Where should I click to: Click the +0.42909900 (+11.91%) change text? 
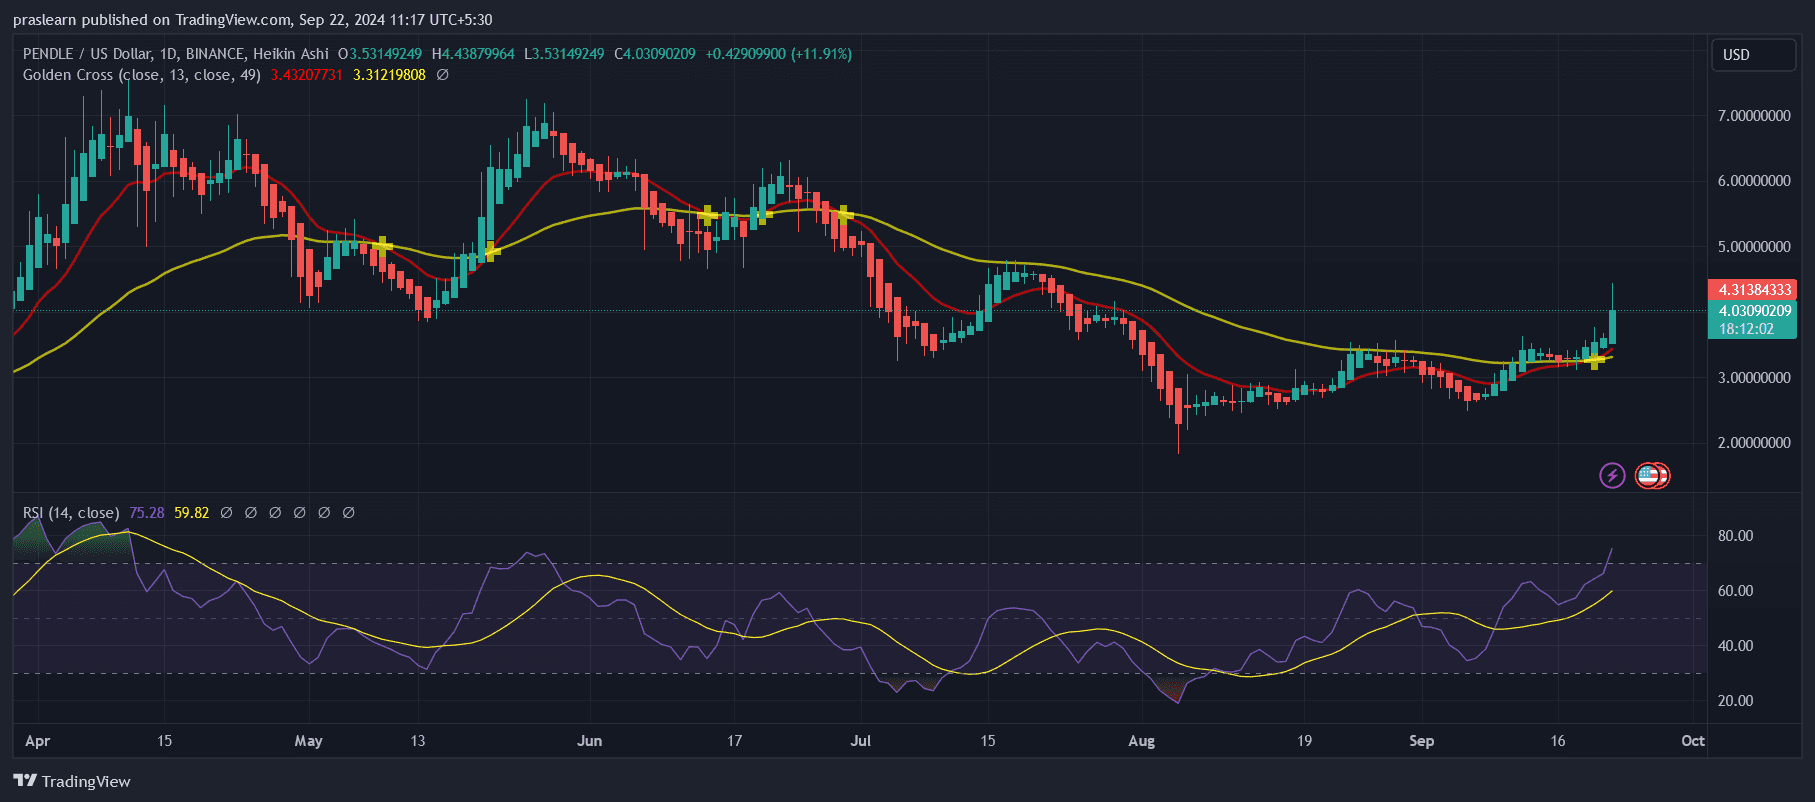coord(779,54)
